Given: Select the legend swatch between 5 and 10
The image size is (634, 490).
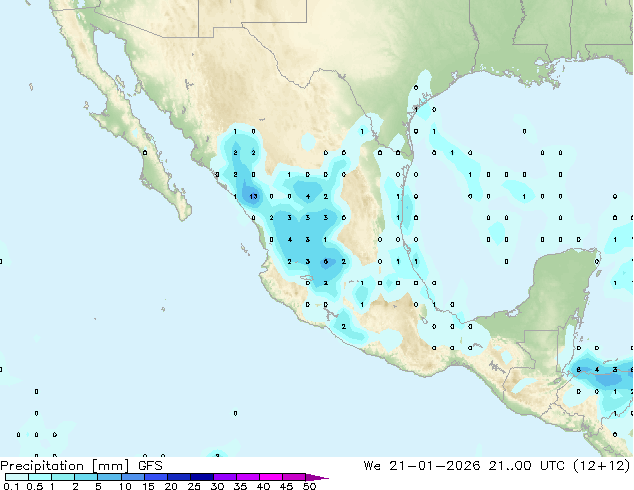Looking at the screenshot, I should (109, 477).
